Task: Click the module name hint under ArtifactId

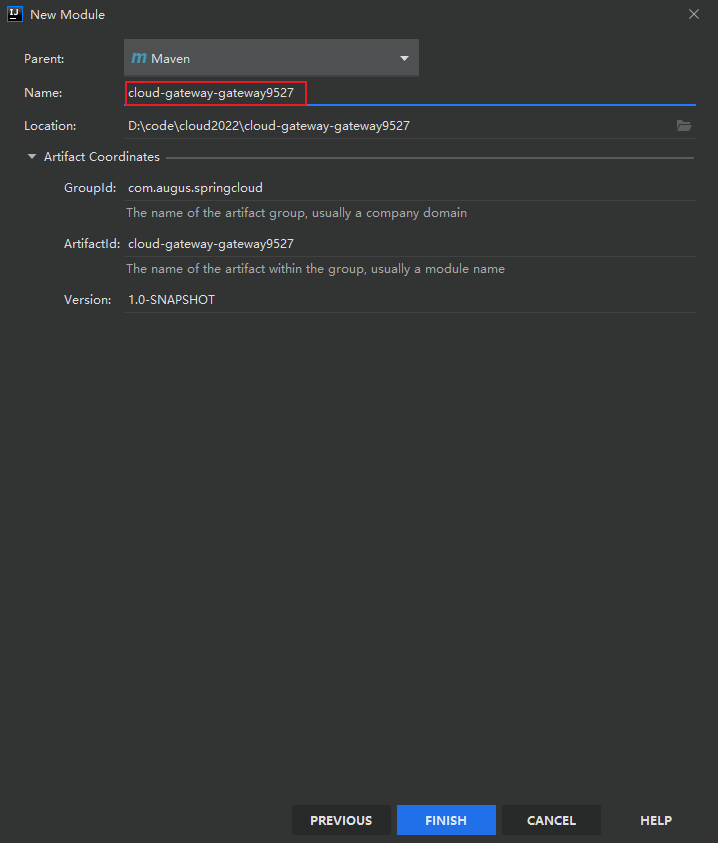Action: (x=315, y=269)
